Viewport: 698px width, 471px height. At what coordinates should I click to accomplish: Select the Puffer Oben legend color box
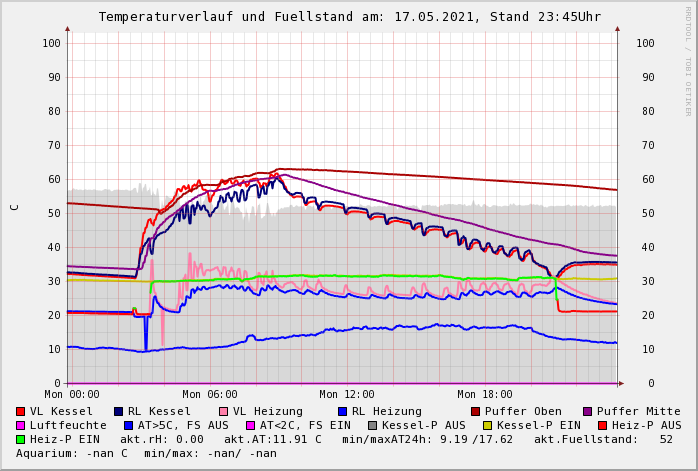coord(475,411)
